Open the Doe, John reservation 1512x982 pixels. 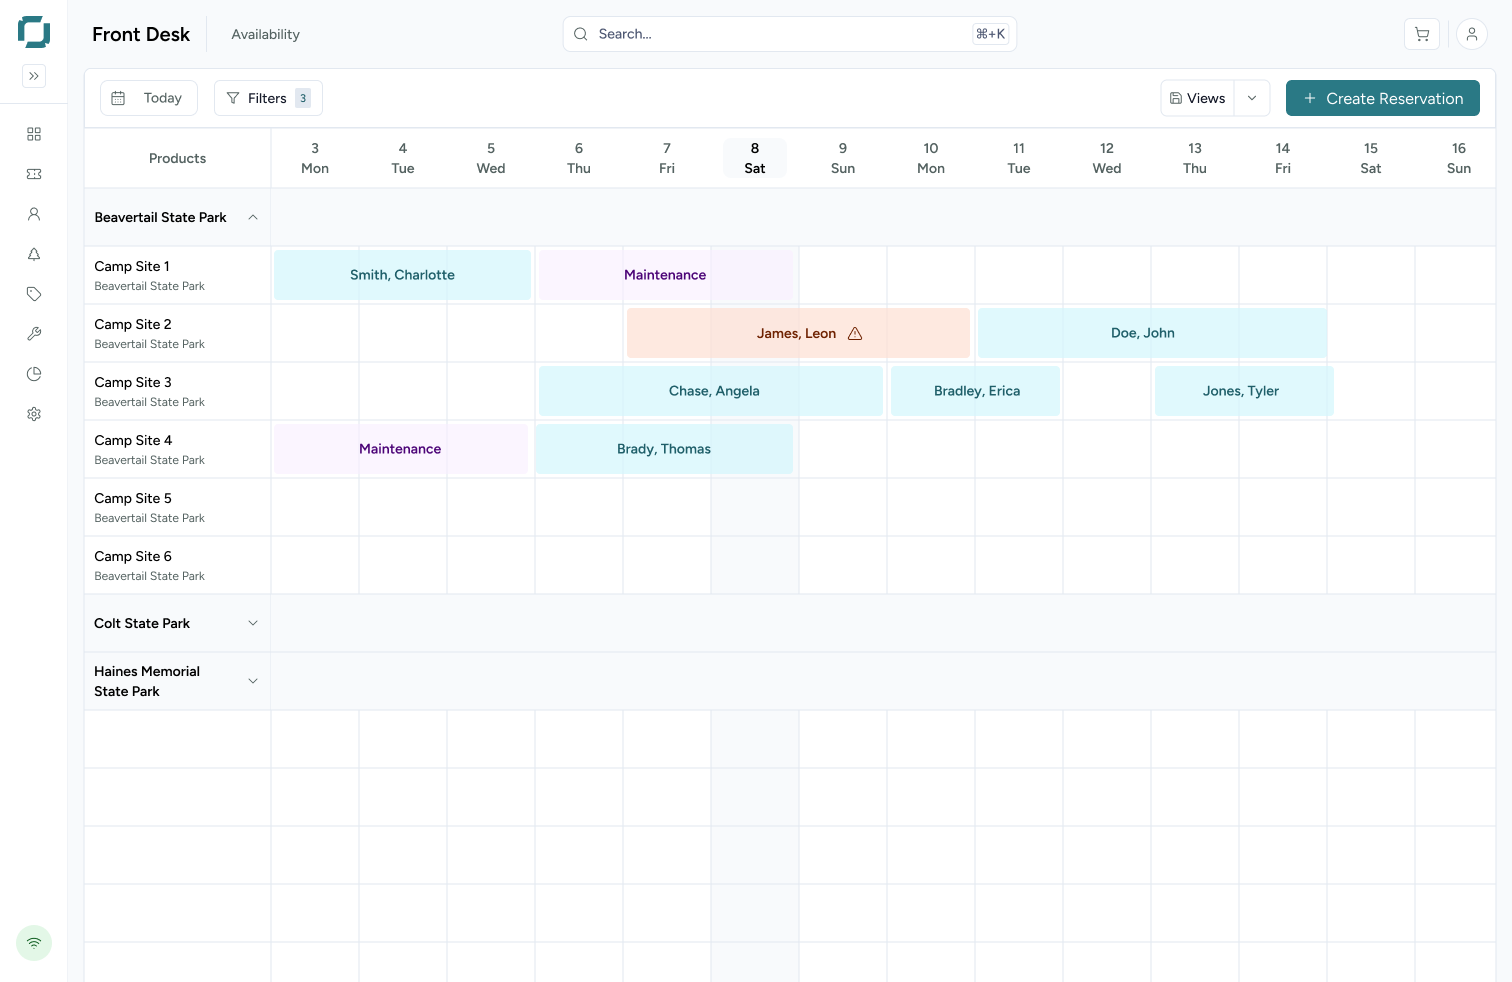coord(1153,333)
